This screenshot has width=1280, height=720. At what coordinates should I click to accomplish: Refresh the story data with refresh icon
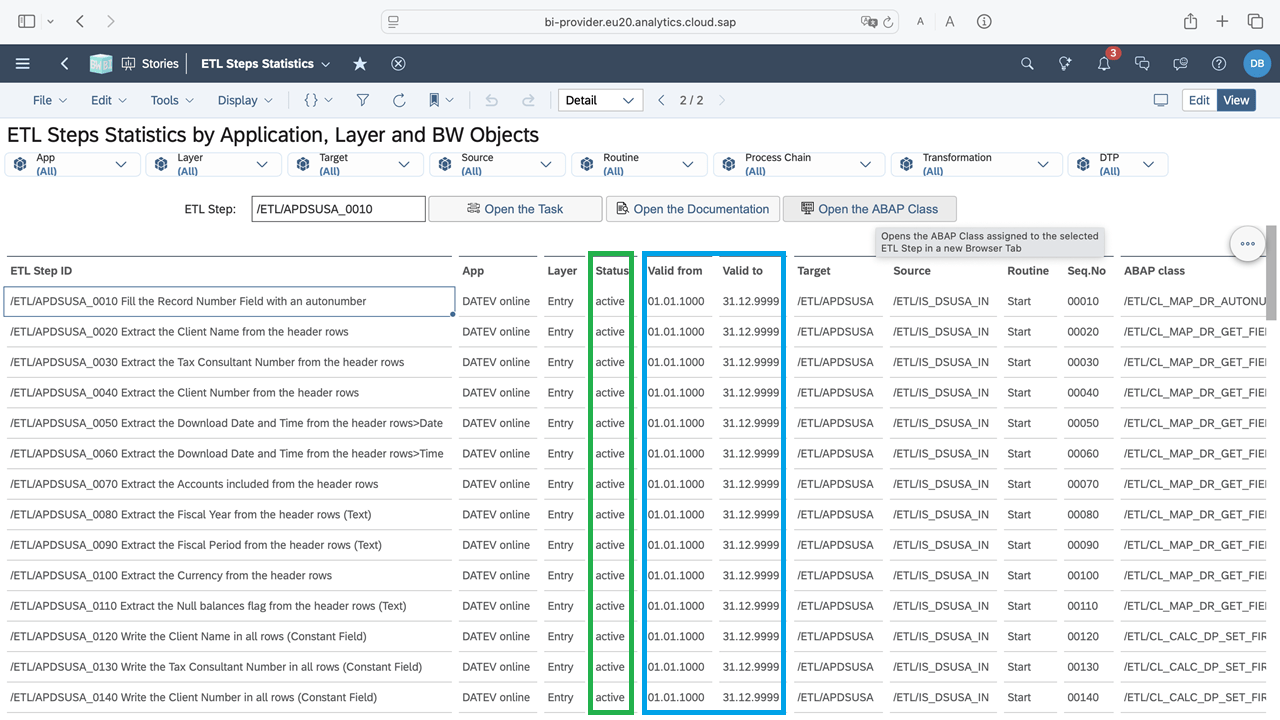point(399,100)
